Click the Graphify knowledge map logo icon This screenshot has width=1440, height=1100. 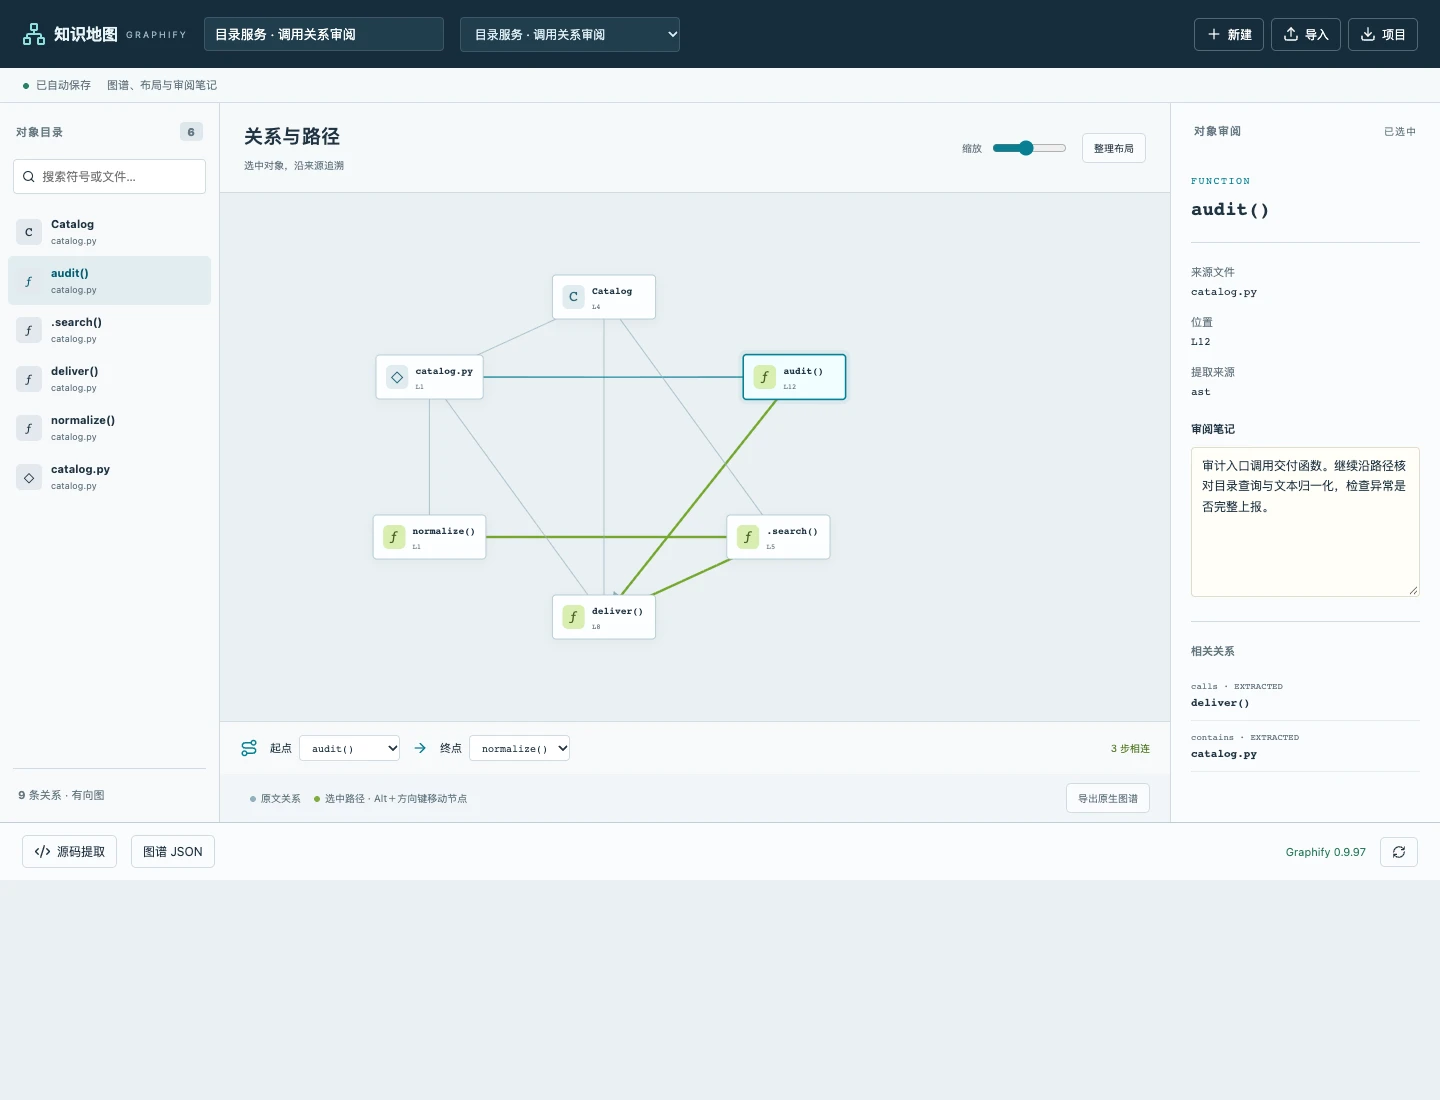point(34,34)
